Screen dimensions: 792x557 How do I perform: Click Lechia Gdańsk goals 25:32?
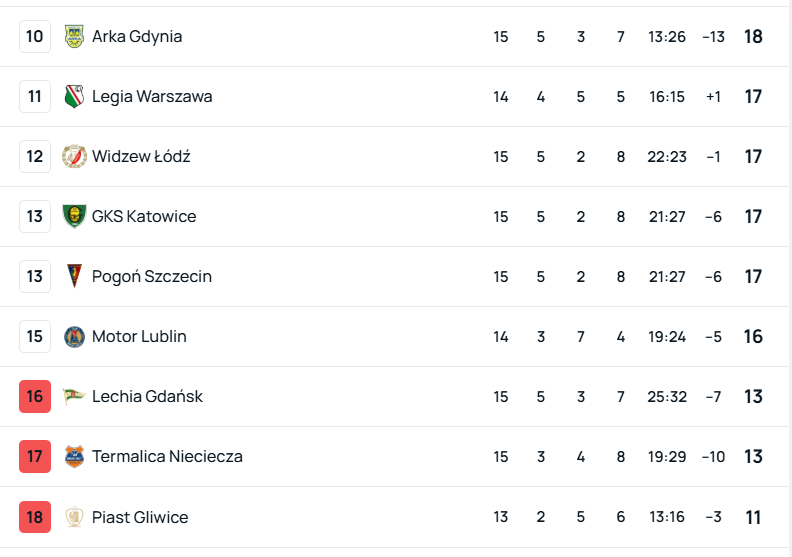[667, 397]
